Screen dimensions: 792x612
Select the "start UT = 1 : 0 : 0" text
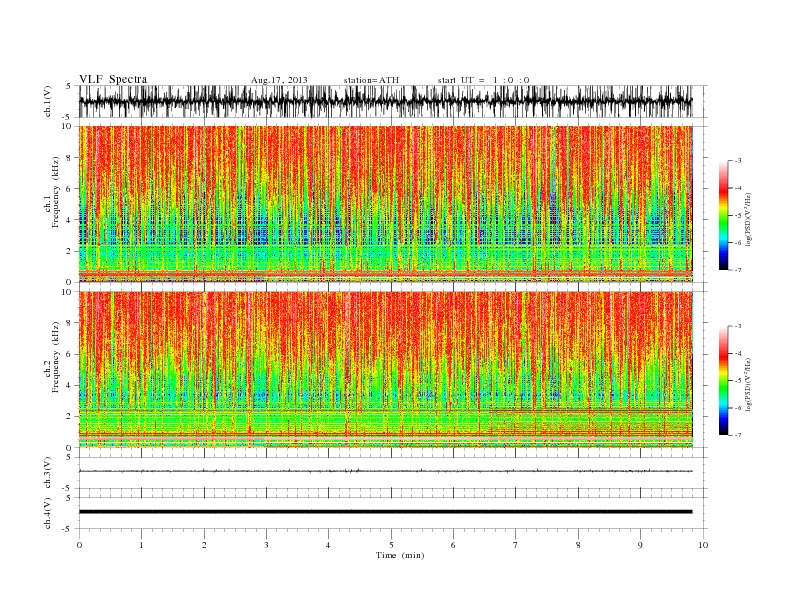tap(483, 80)
